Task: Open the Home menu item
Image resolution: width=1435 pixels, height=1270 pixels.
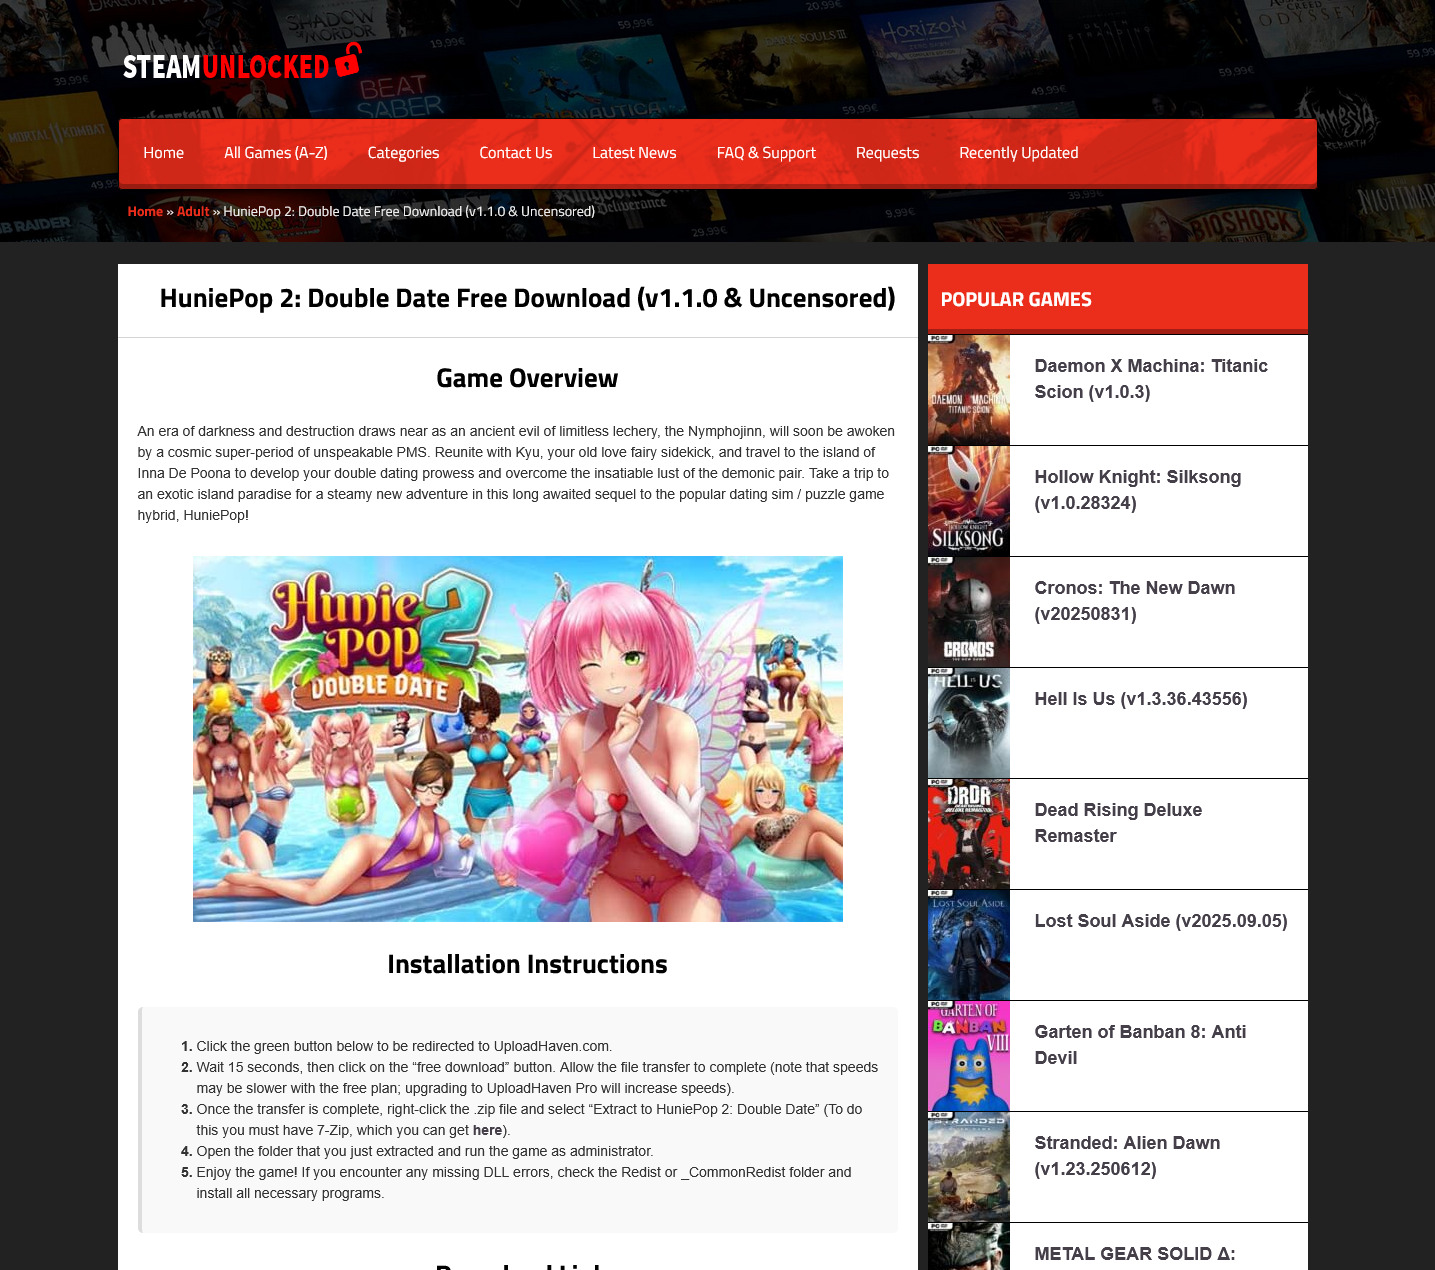Action: click(x=163, y=153)
